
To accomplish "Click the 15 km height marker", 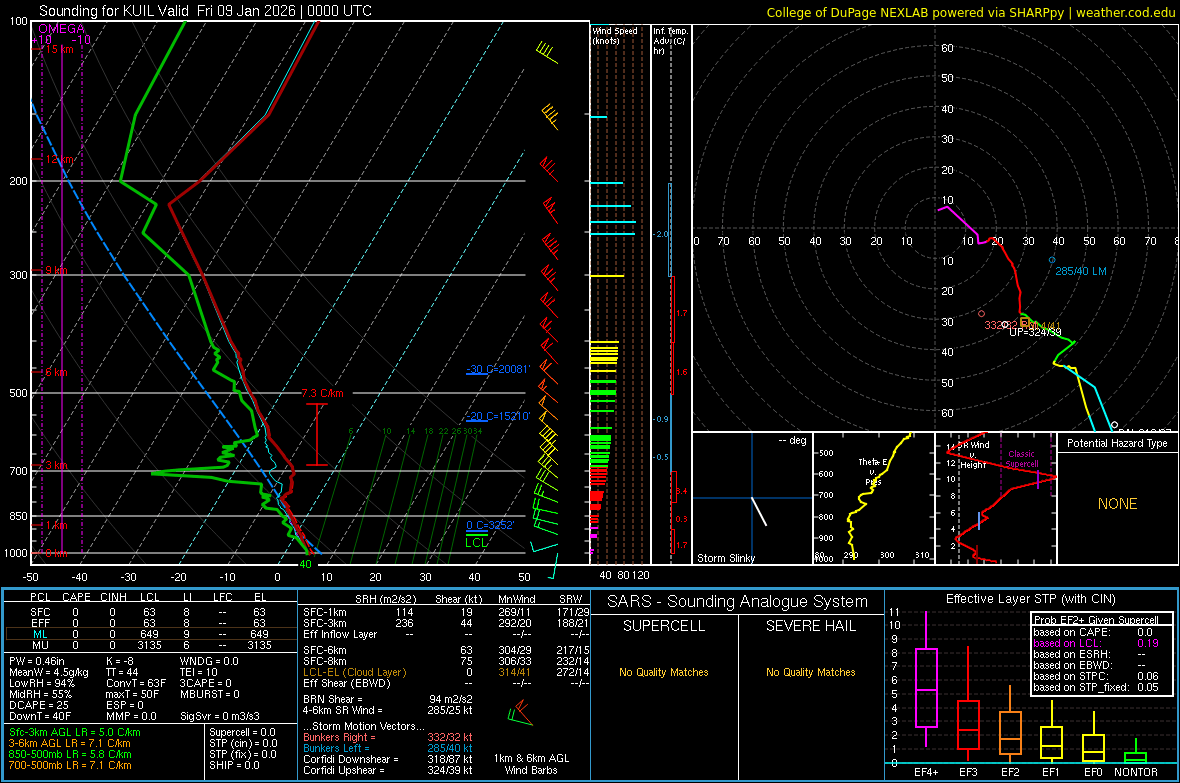I will click(x=58, y=49).
